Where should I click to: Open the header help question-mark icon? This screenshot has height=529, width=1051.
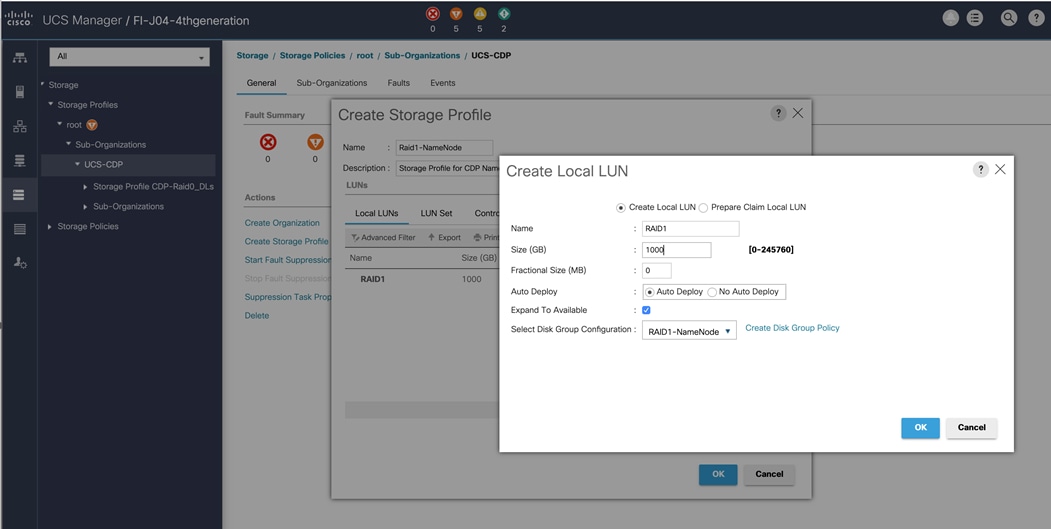(1036, 19)
